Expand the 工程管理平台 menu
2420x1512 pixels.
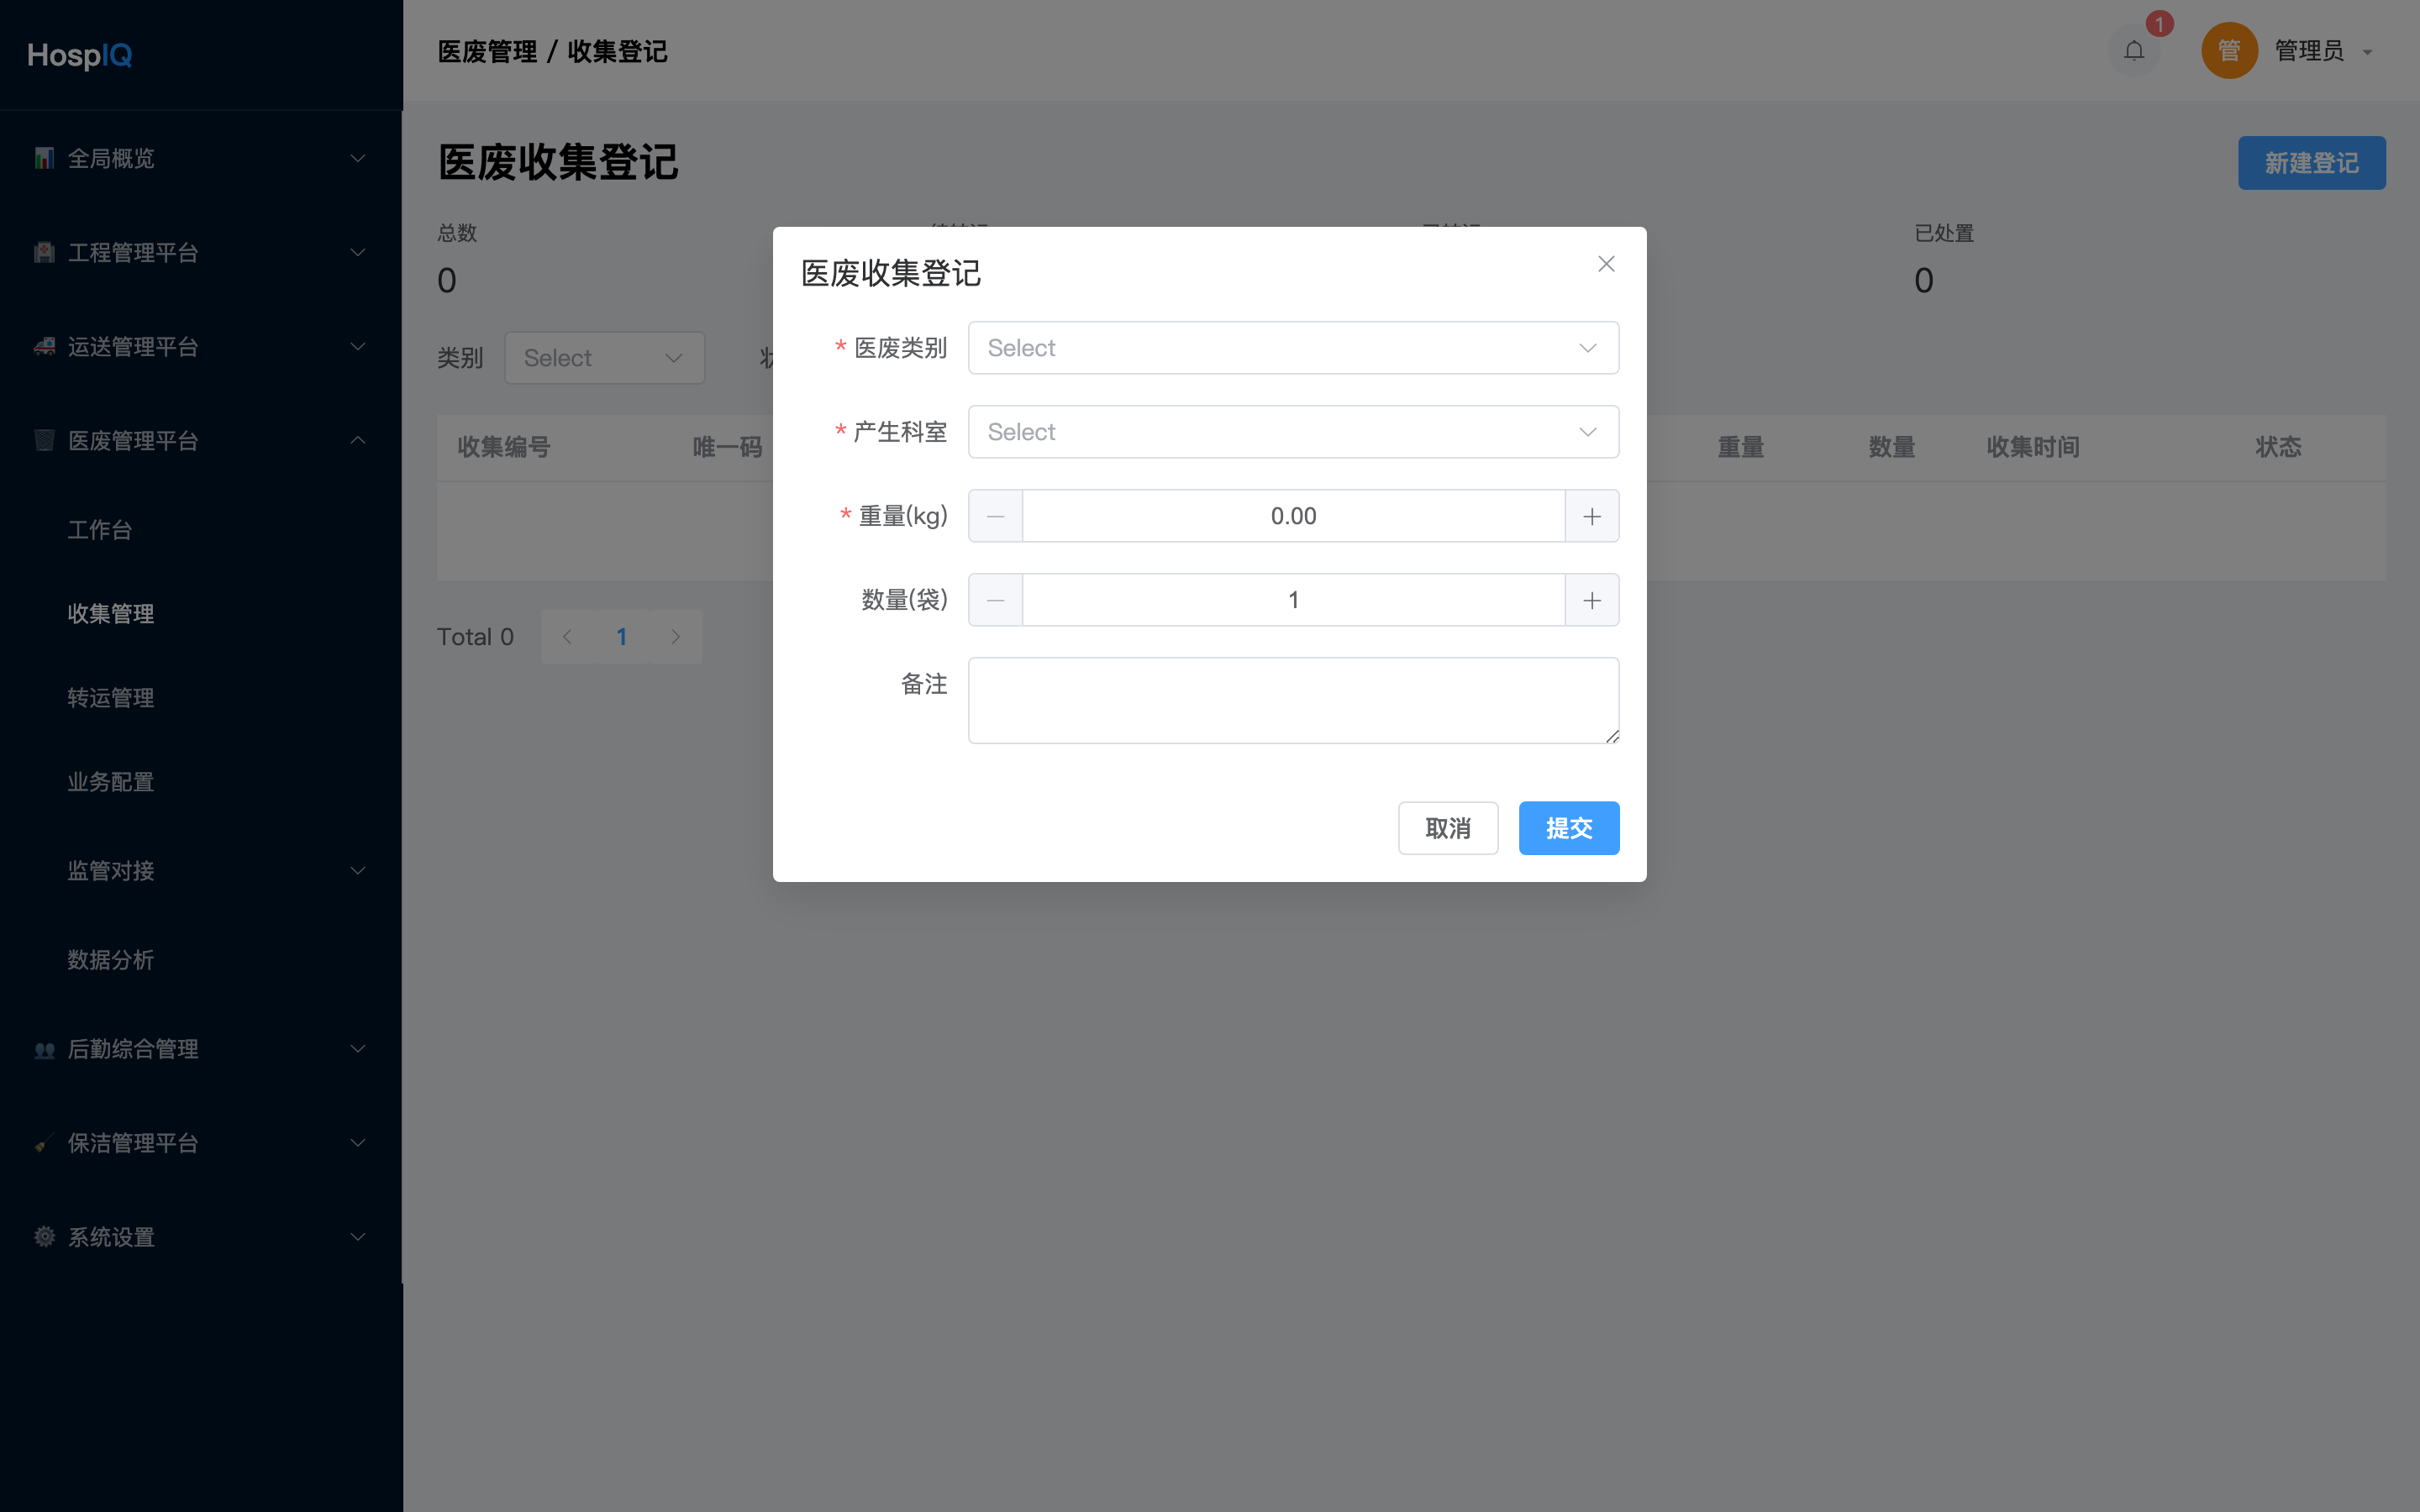(x=201, y=252)
